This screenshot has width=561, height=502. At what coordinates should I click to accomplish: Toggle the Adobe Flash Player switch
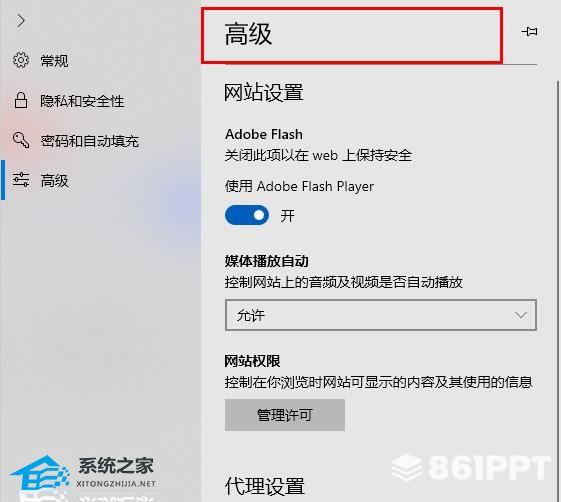point(247,215)
